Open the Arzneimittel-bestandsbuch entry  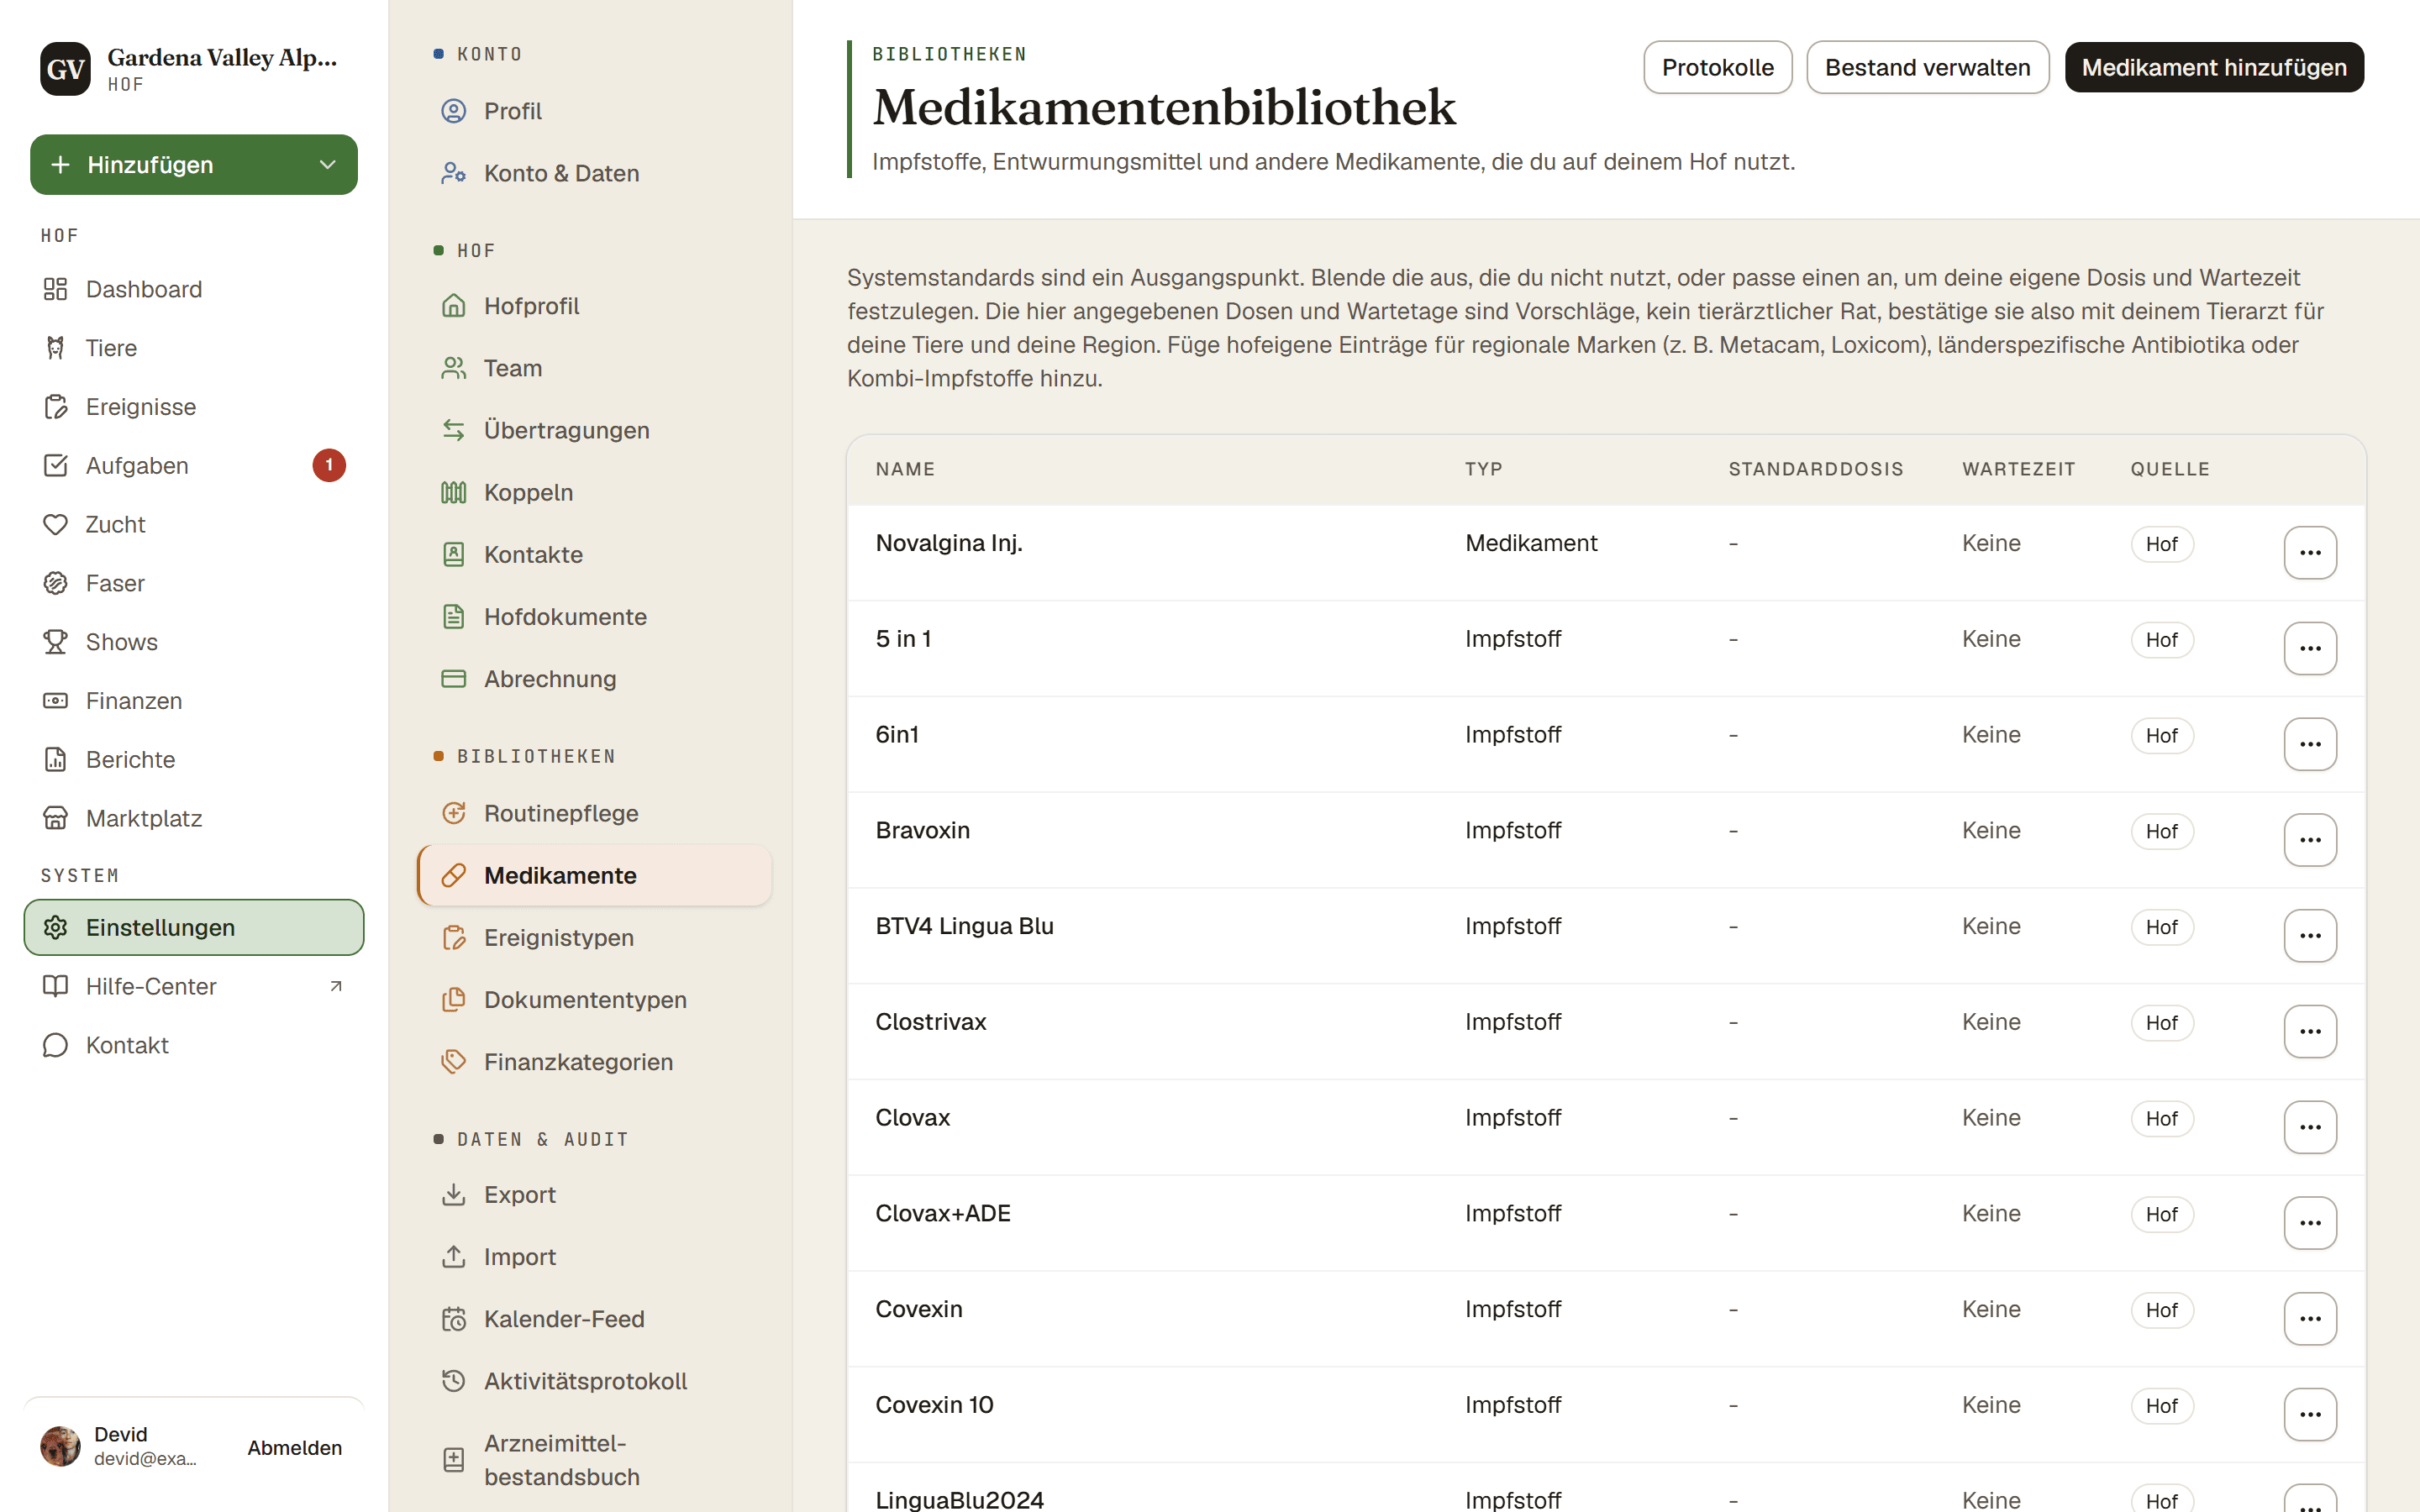pos(594,1459)
